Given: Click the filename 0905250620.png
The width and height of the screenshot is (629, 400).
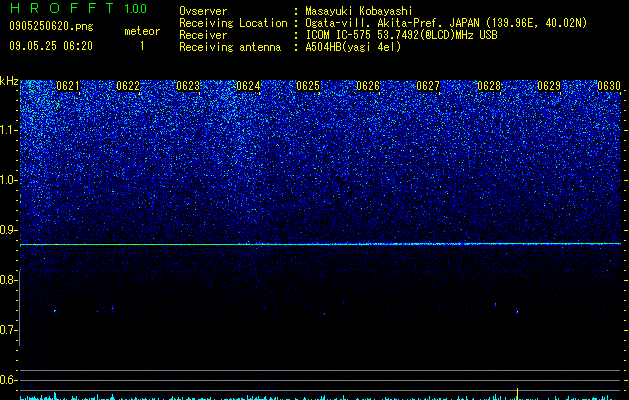Looking at the screenshot, I should [51, 26].
